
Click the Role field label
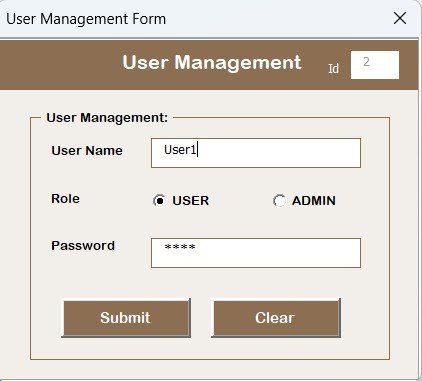[x=65, y=199]
